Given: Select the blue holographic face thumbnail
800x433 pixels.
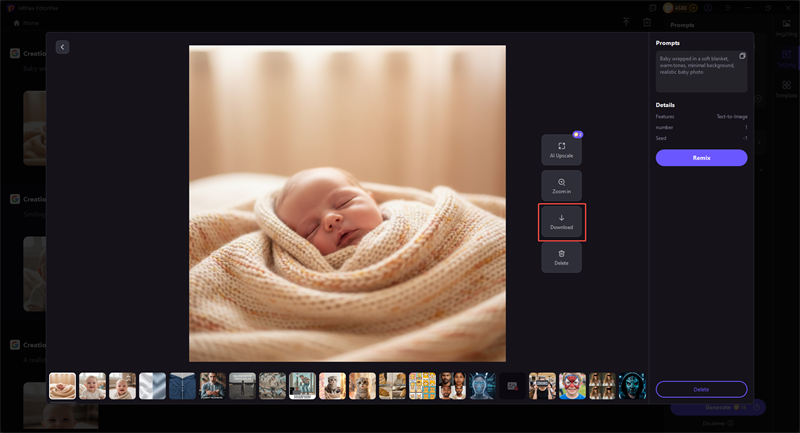Looking at the screenshot, I should (x=482, y=386).
